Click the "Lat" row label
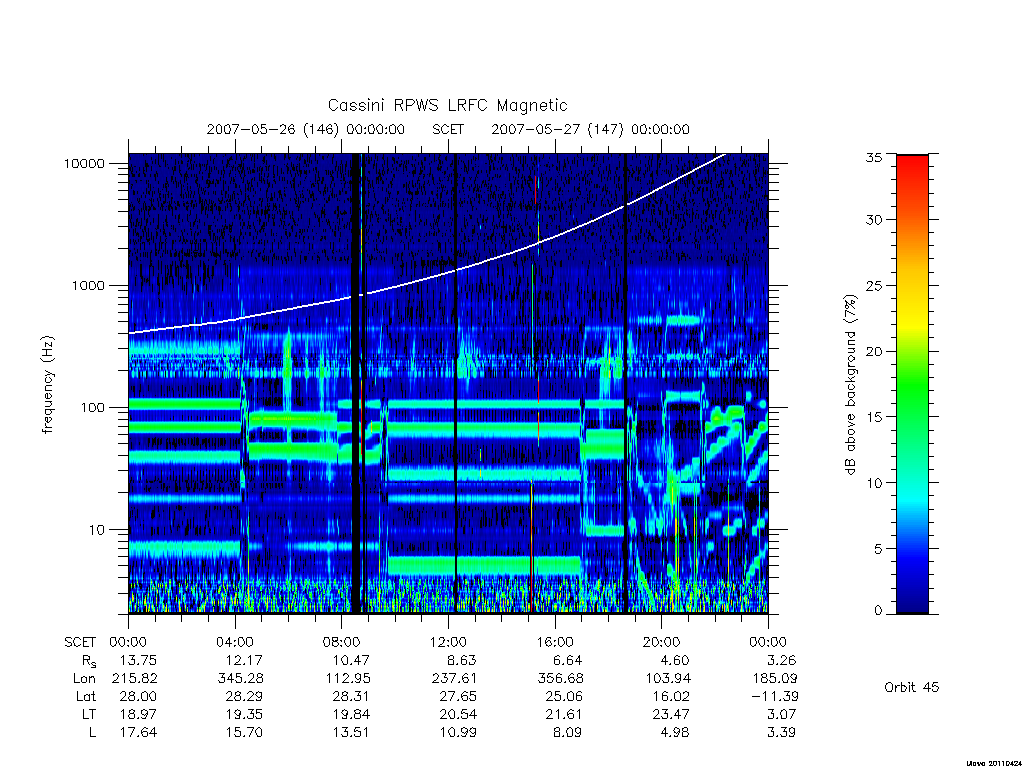The width and height of the screenshot is (1024, 768). 86,696
